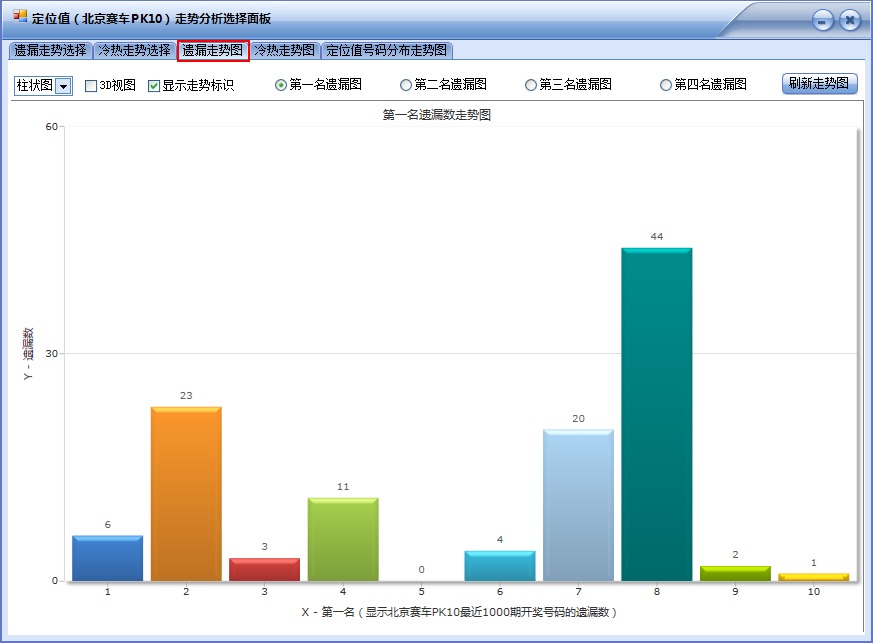Uncheck the 显示走势标识 checkbox
This screenshot has width=873, height=643.
pos(154,86)
